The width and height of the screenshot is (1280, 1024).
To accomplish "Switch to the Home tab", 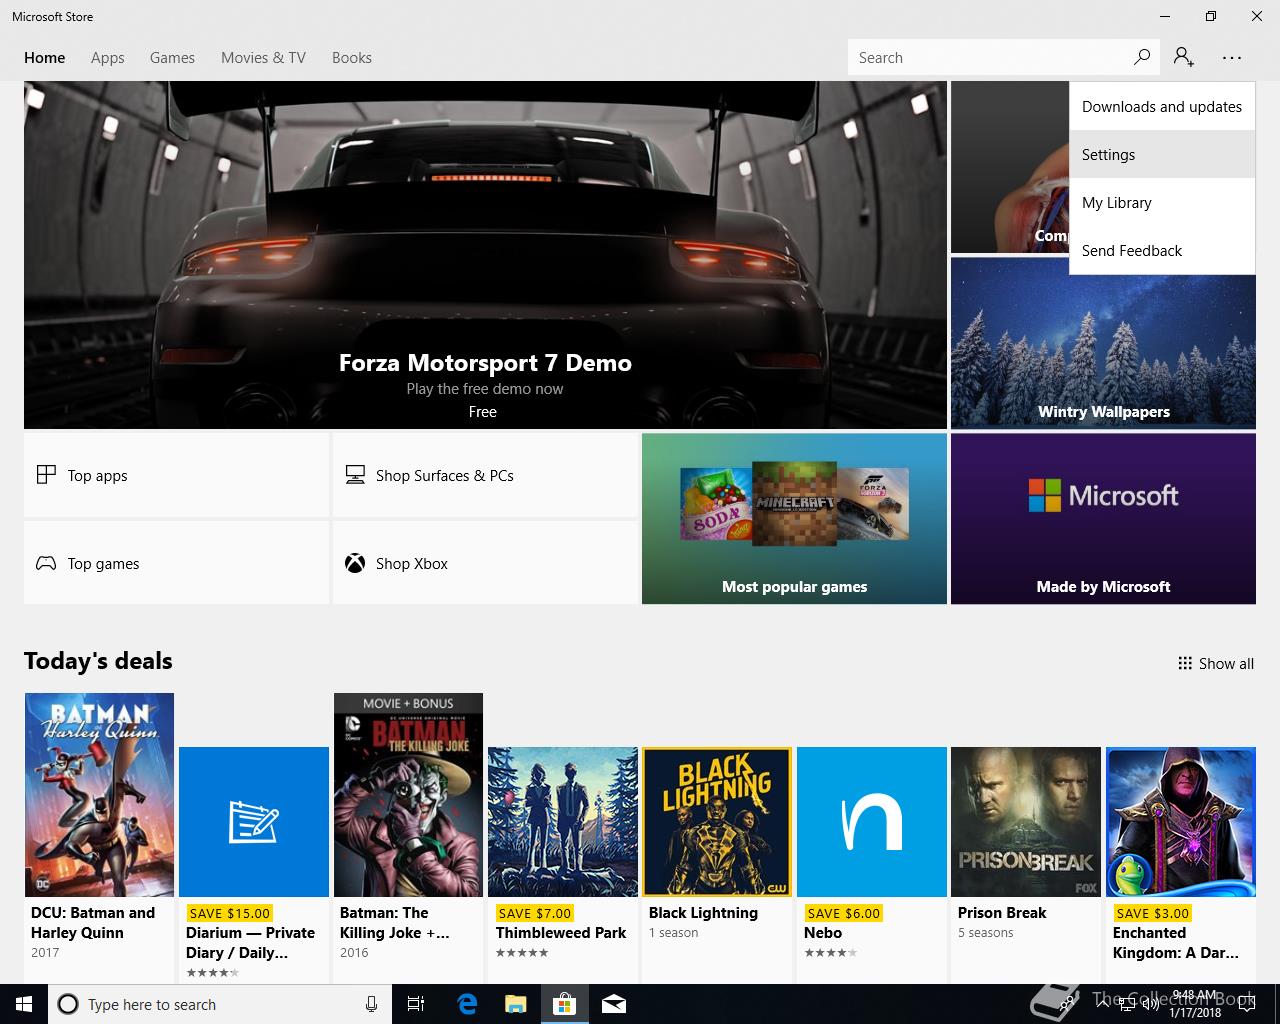I will point(45,58).
